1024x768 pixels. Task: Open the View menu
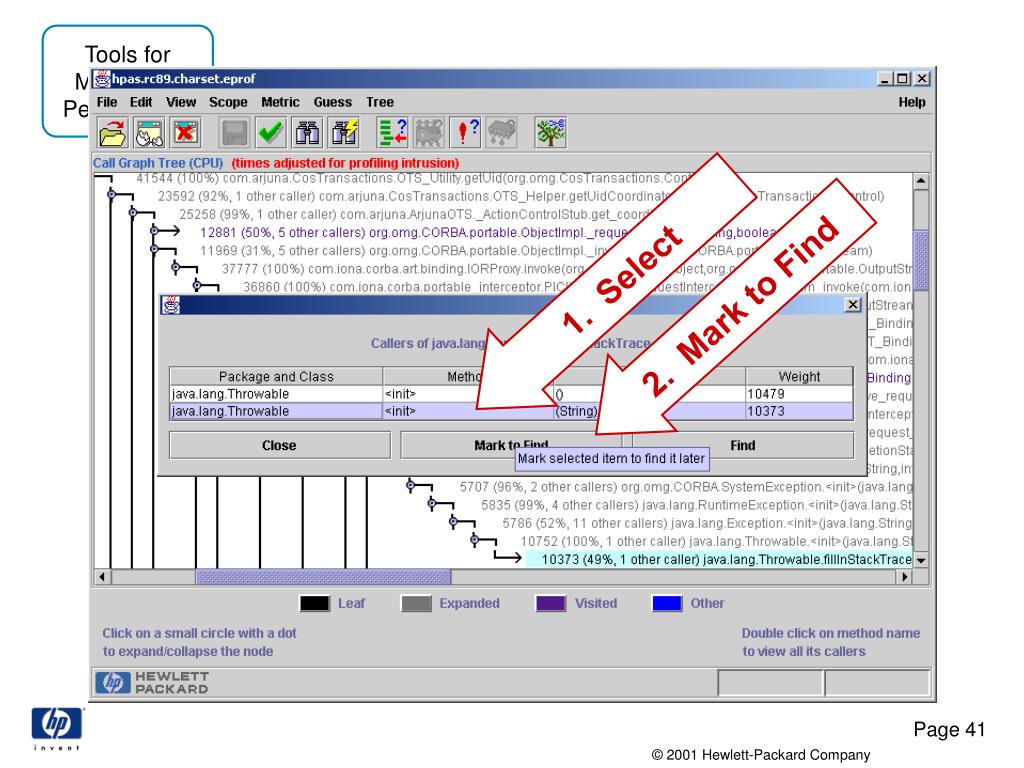coord(181,103)
